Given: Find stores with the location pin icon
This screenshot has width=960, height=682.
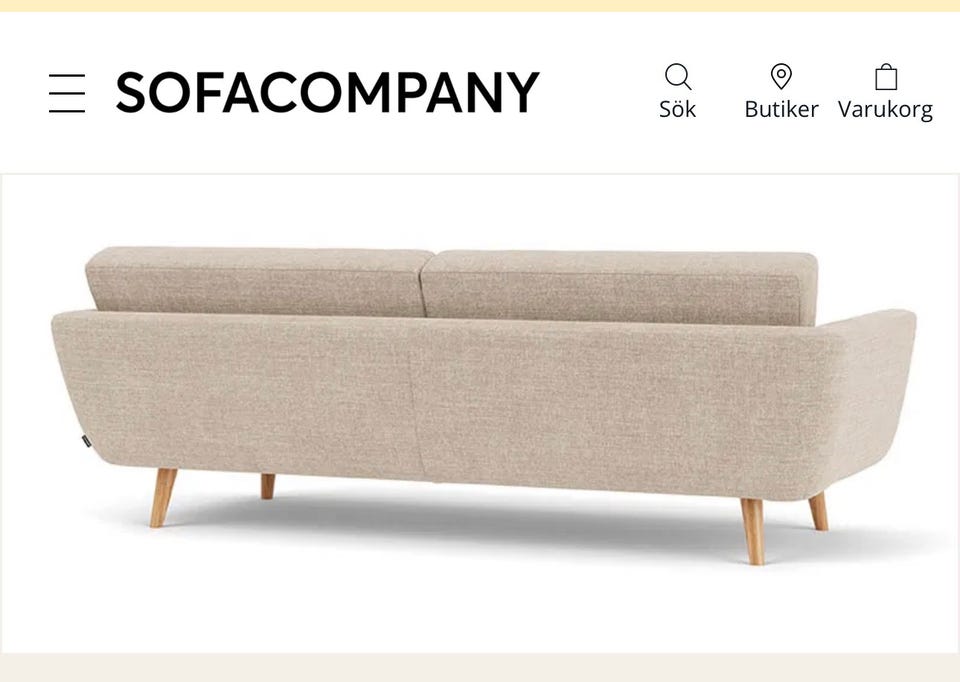Looking at the screenshot, I should (781, 77).
